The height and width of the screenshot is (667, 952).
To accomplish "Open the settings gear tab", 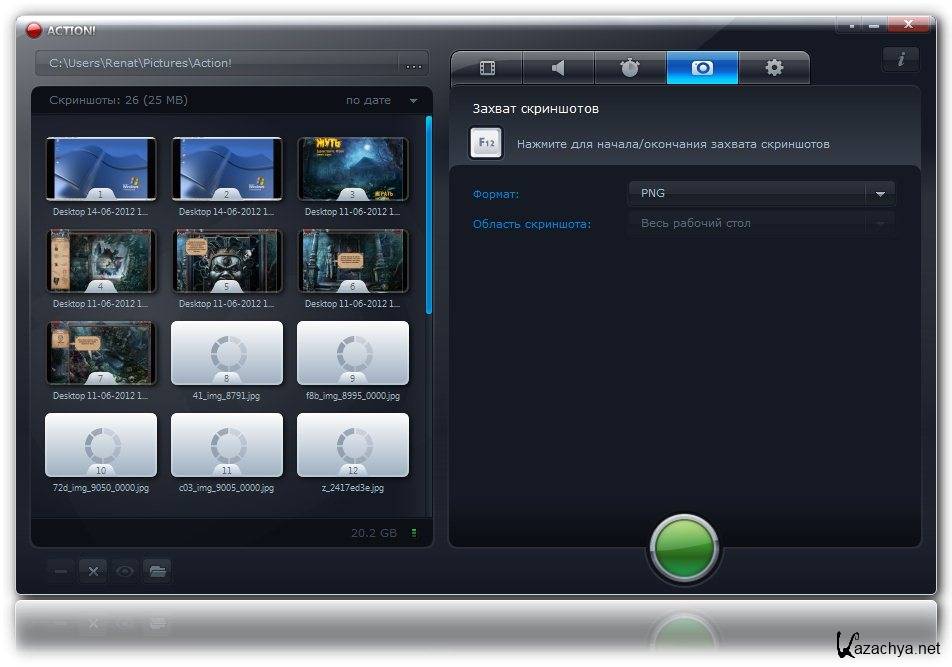I will 774,68.
